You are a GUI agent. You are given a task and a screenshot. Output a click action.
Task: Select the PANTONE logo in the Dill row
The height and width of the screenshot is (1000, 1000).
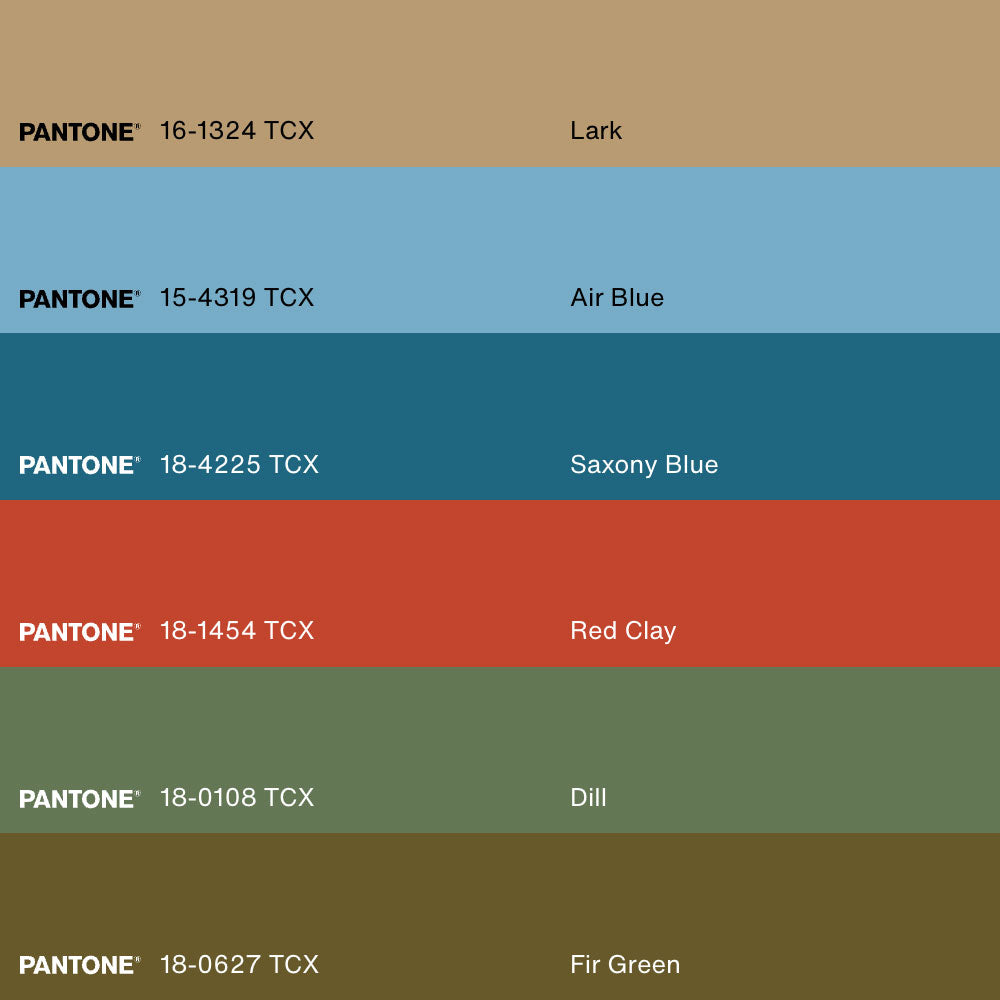click(79, 799)
